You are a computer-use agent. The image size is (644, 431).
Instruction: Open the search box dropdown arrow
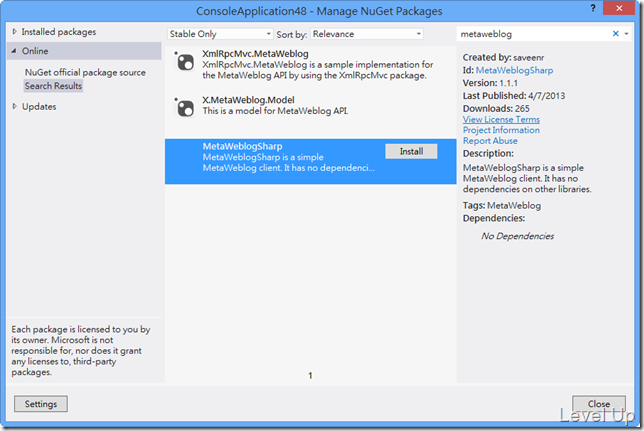626,34
